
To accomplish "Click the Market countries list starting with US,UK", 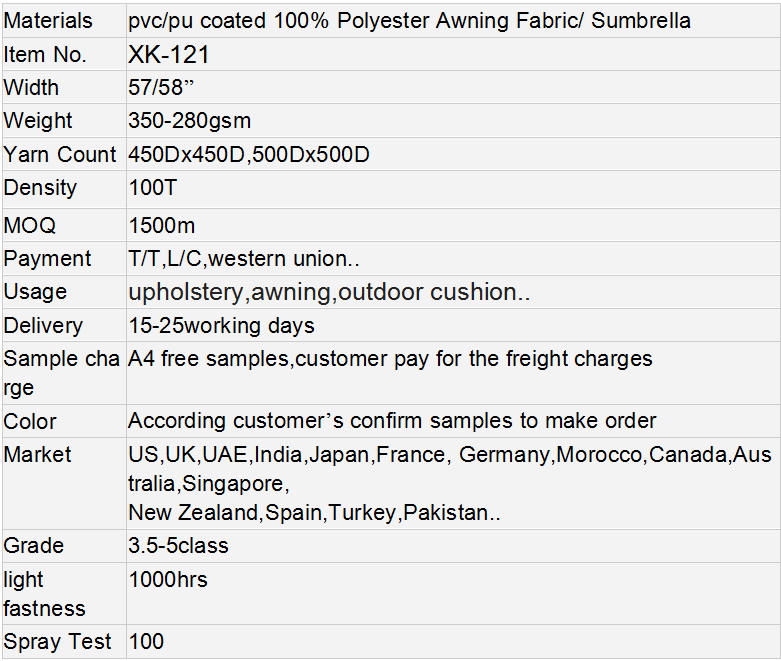I will 449,455.
